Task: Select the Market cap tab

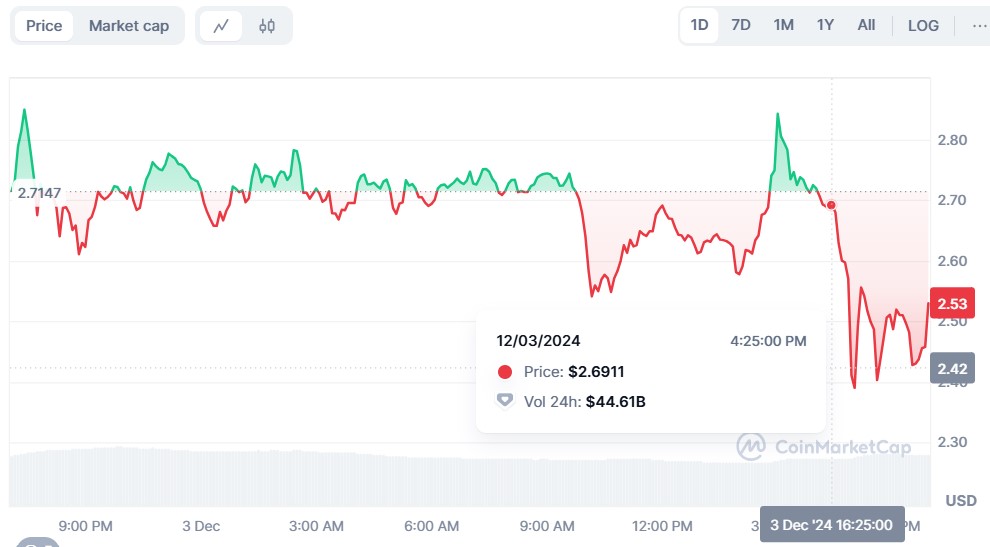Action: point(129,26)
